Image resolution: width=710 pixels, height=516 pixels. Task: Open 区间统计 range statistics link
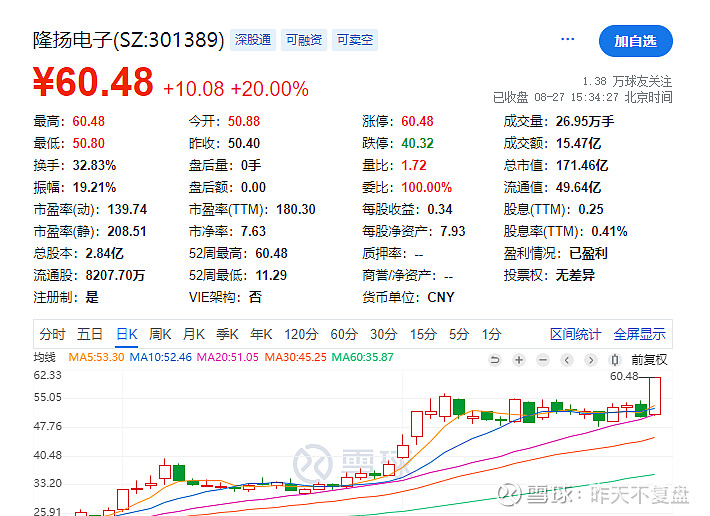tap(576, 334)
